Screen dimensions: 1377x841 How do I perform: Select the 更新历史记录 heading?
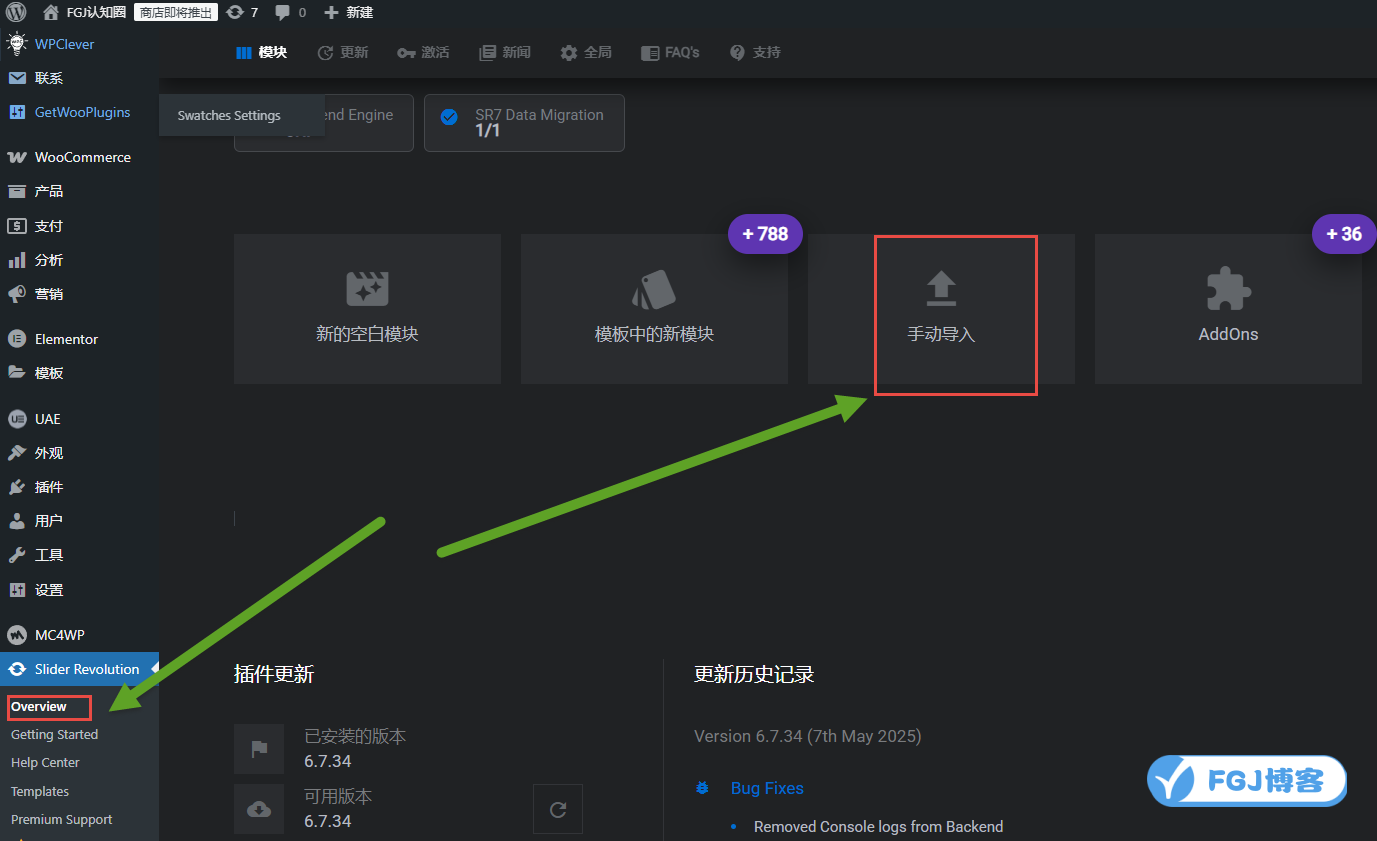[x=754, y=674]
